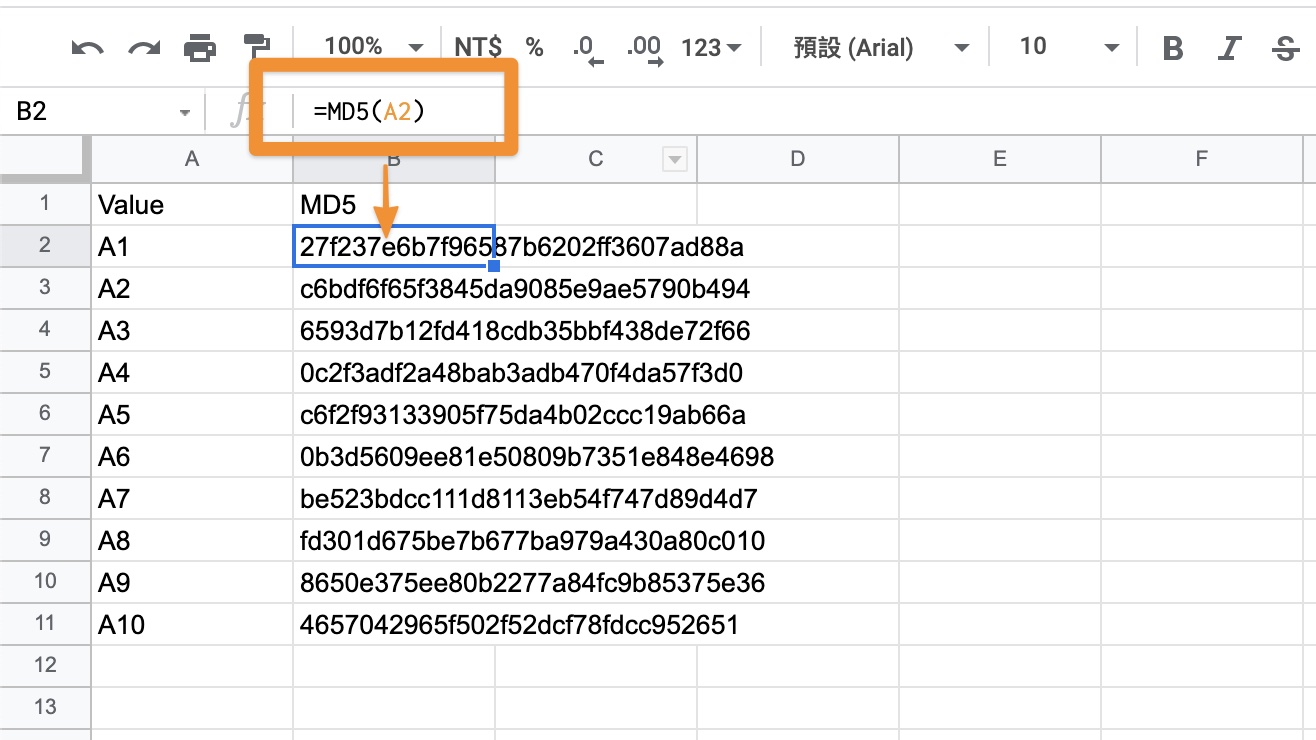Select the 'MD5' header cell
Image resolution: width=1316 pixels, height=740 pixels.
[x=394, y=205]
